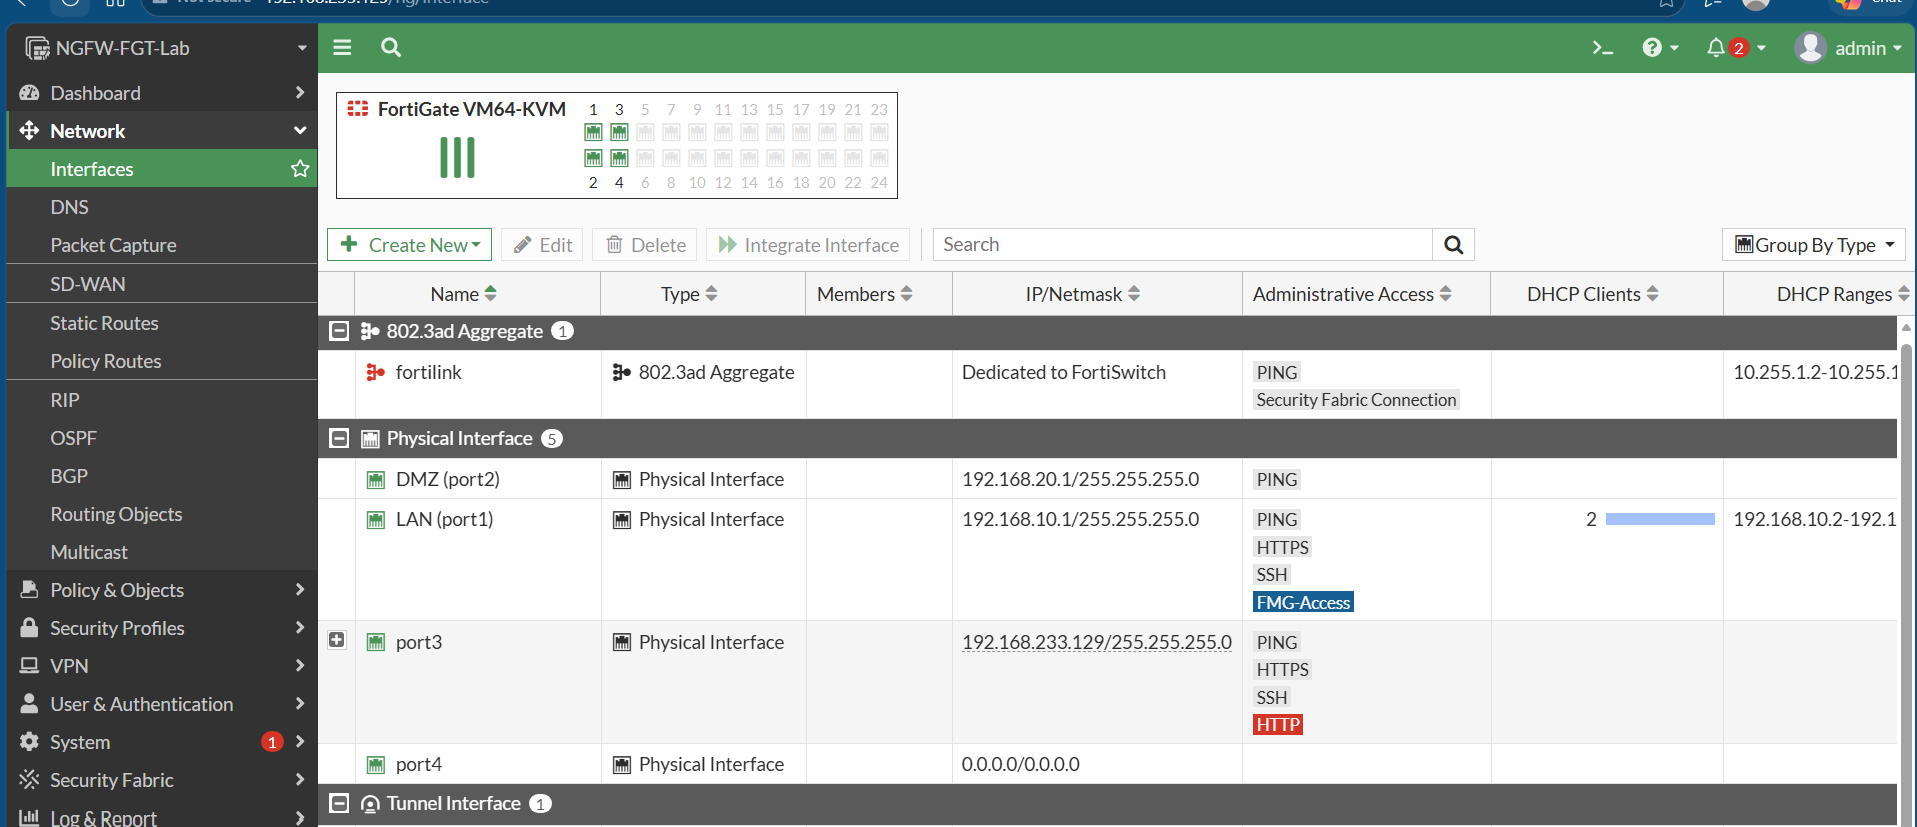Click the admin user avatar icon

(1810, 47)
